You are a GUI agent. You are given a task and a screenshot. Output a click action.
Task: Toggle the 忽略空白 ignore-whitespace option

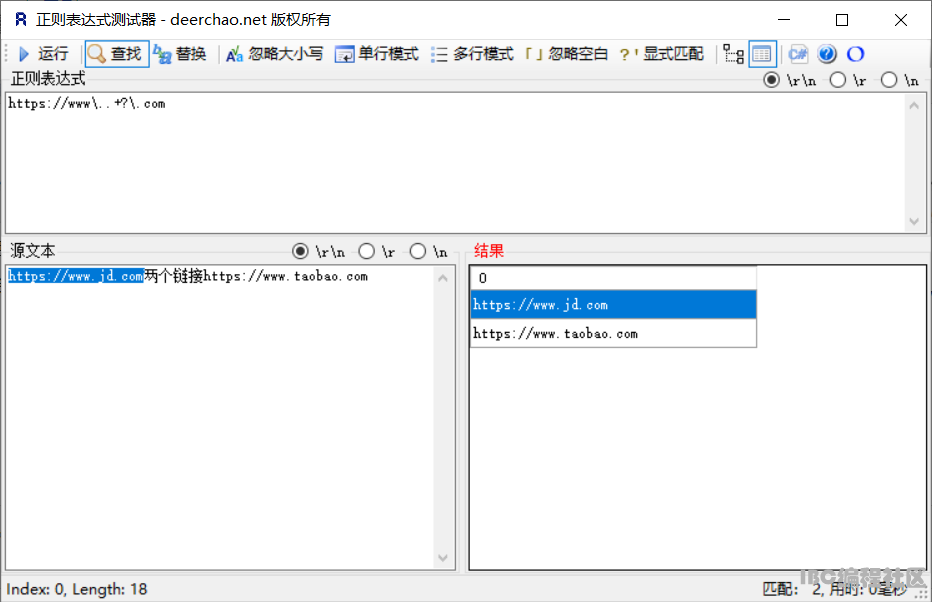pos(565,54)
